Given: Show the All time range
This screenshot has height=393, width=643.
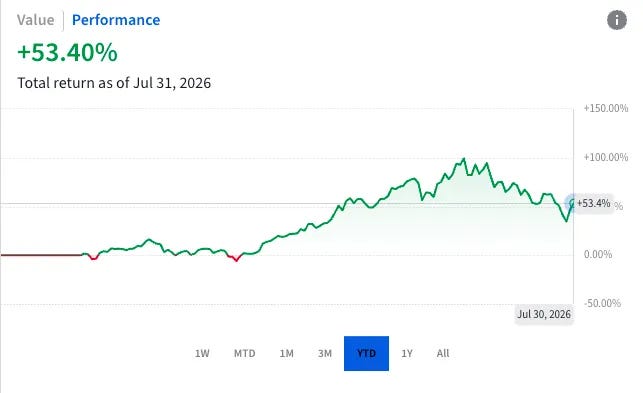Looking at the screenshot, I should [443, 353].
